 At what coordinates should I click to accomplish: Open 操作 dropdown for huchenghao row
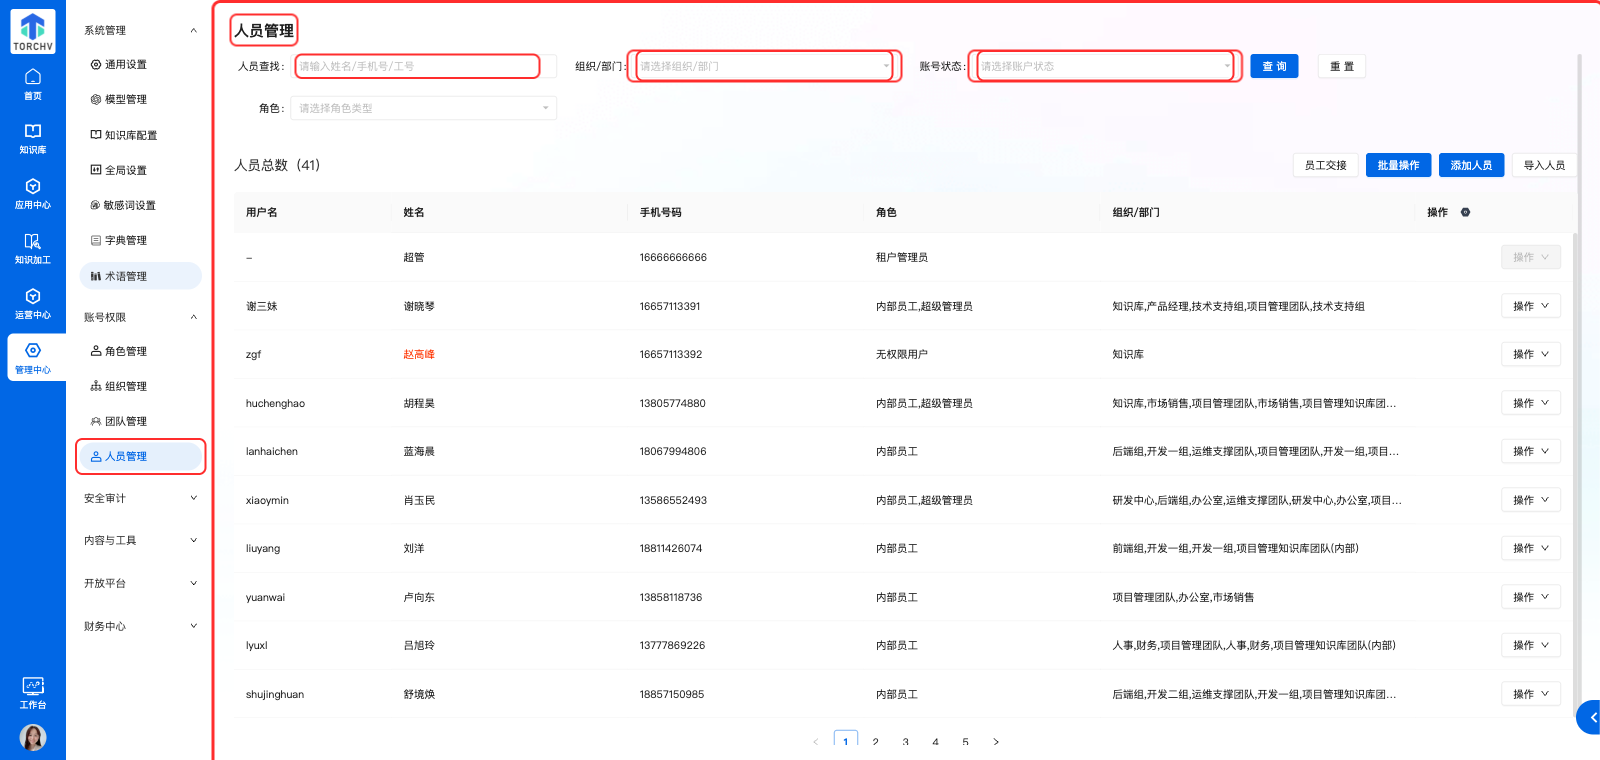click(x=1530, y=403)
